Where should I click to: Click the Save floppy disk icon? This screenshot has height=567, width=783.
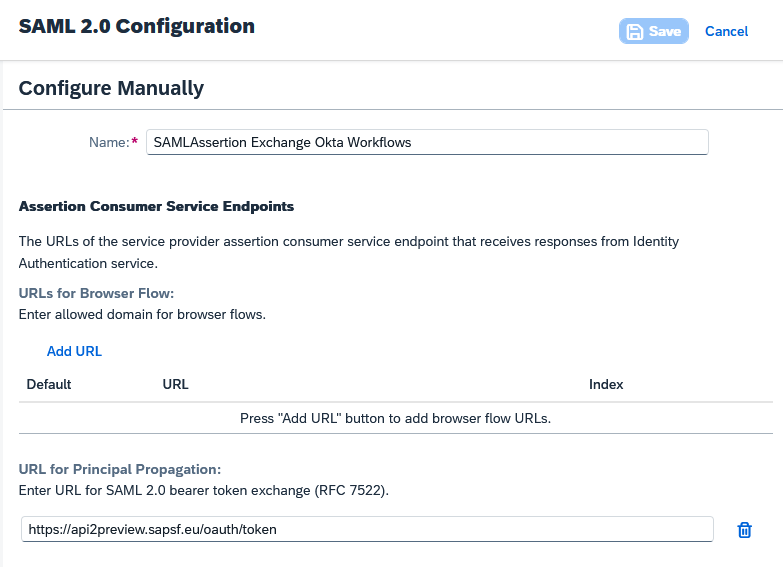[x=635, y=31]
